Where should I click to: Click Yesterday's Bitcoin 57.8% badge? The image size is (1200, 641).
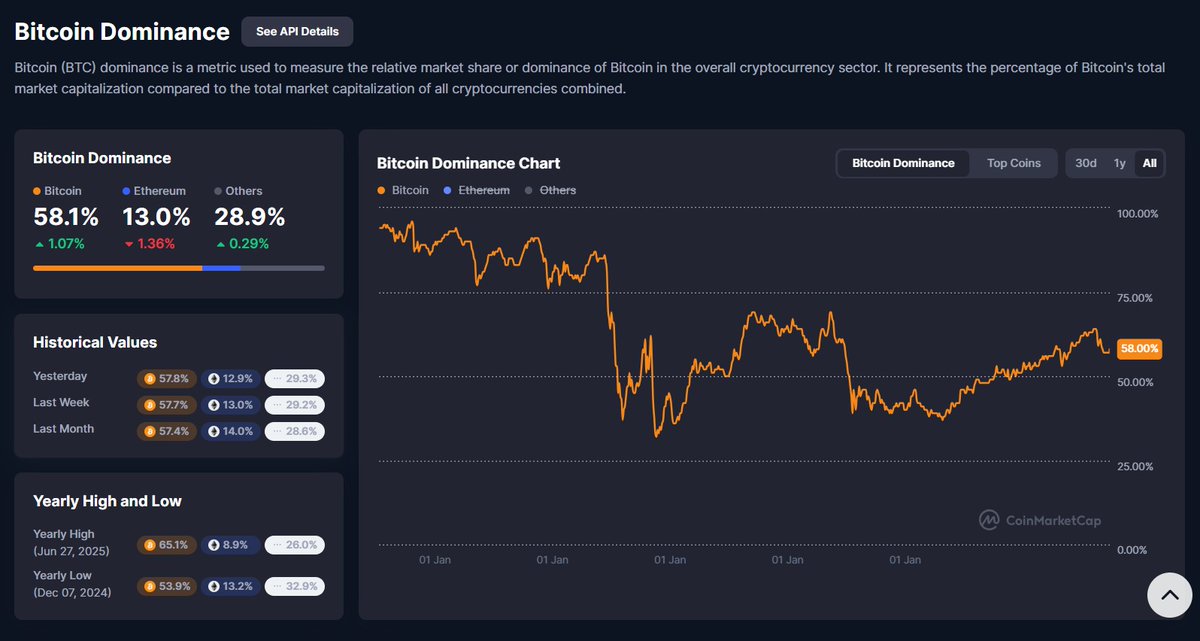click(x=167, y=379)
